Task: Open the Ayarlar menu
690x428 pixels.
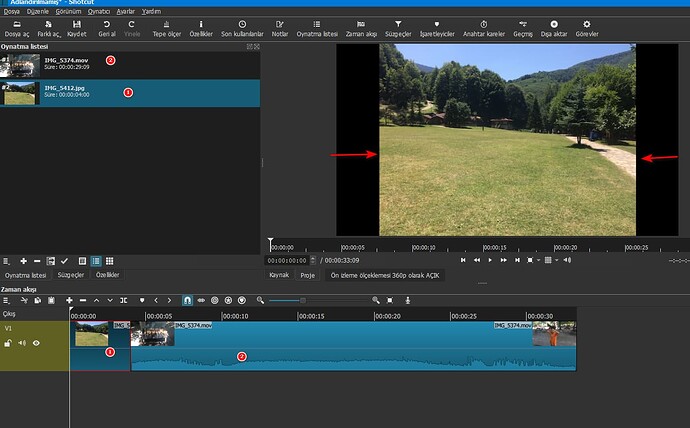Action: click(125, 11)
